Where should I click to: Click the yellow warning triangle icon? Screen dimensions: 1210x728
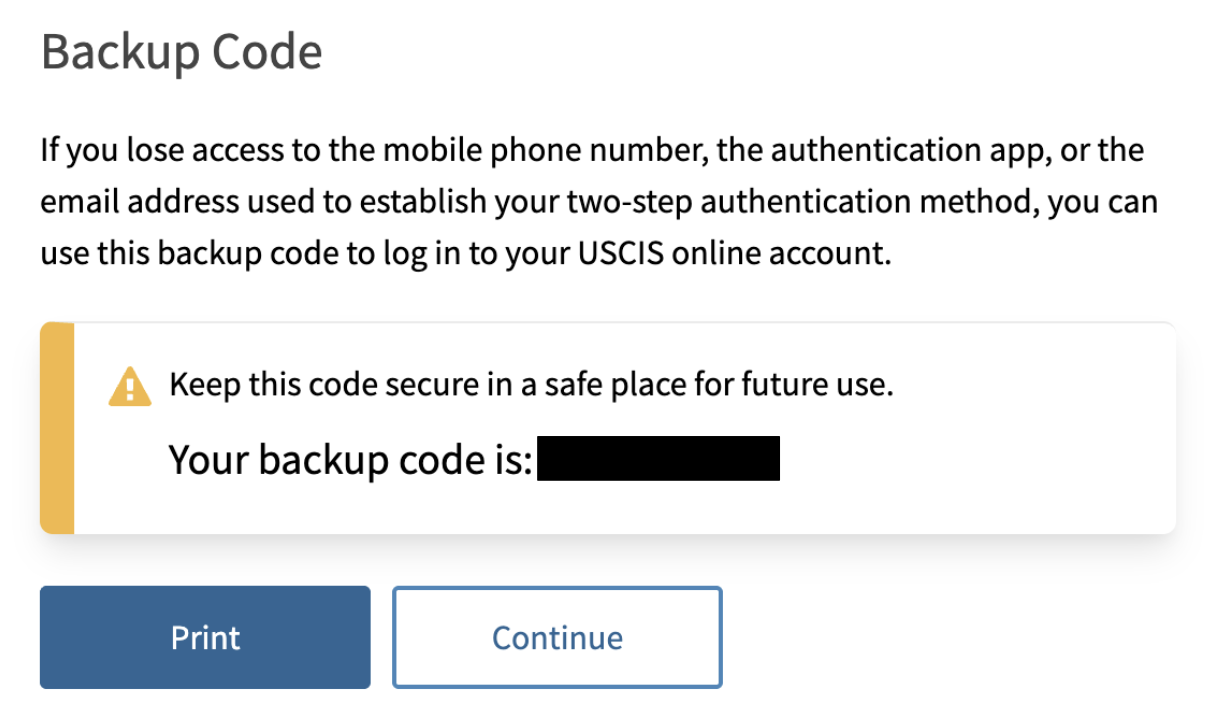[x=130, y=387]
